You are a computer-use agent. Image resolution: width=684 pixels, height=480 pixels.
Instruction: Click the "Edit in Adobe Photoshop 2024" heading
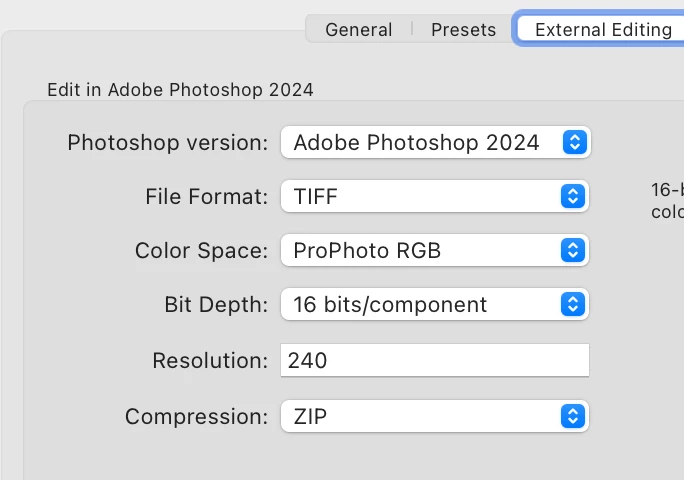[x=180, y=90]
